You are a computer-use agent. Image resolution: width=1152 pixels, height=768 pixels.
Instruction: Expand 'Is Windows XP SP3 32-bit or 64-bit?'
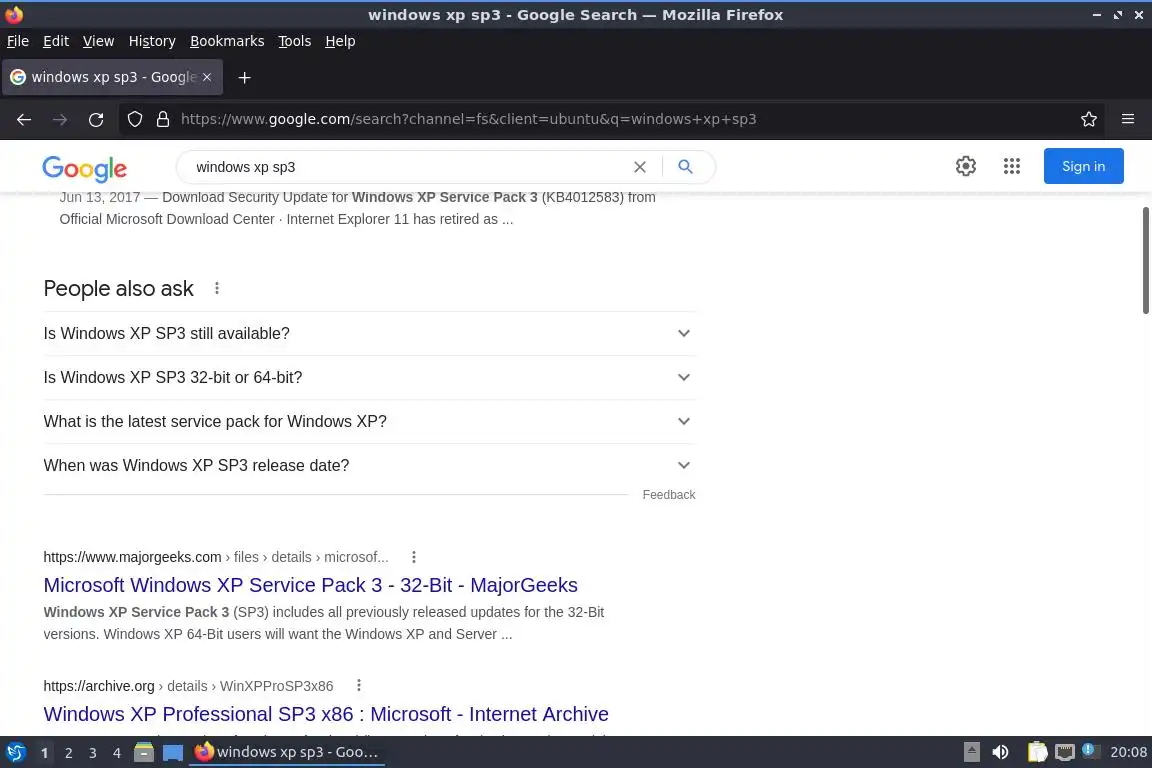[x=370, y=378]
